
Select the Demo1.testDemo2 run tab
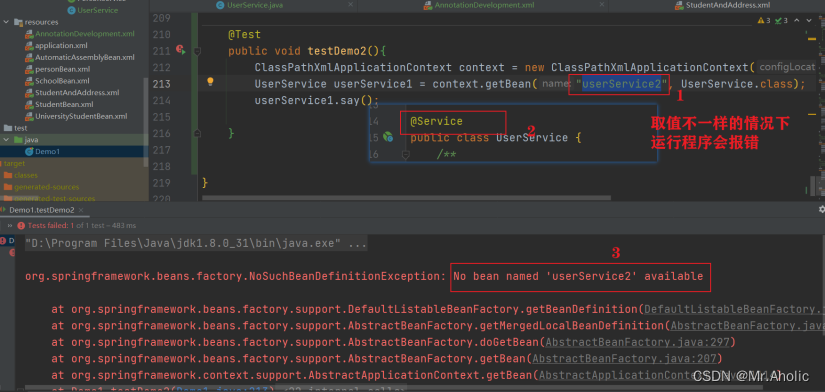pyautogui.click(x=42, y=209)
